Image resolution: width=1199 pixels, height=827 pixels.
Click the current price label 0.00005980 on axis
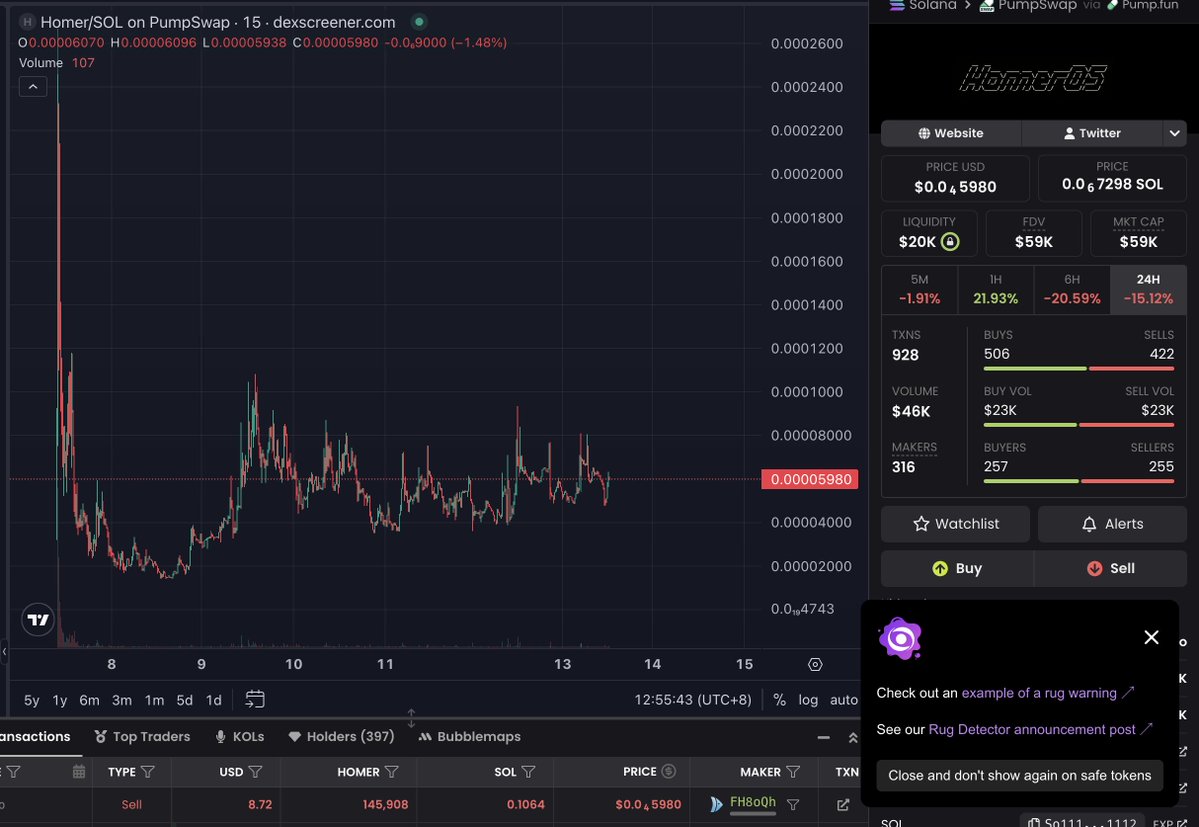click(x=810, y=479)
